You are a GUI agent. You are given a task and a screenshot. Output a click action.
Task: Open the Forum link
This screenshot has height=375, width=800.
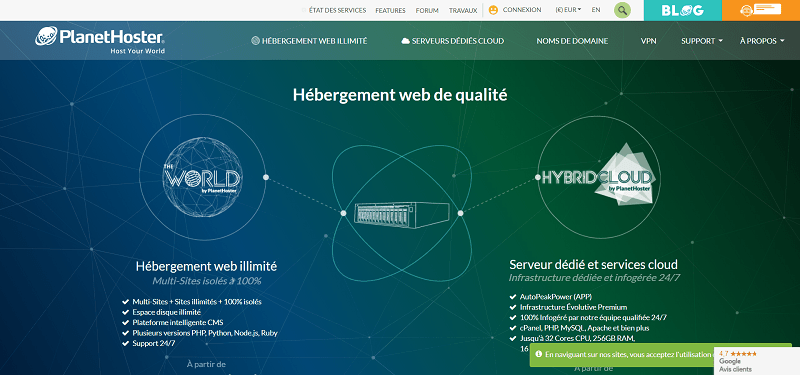427,10
